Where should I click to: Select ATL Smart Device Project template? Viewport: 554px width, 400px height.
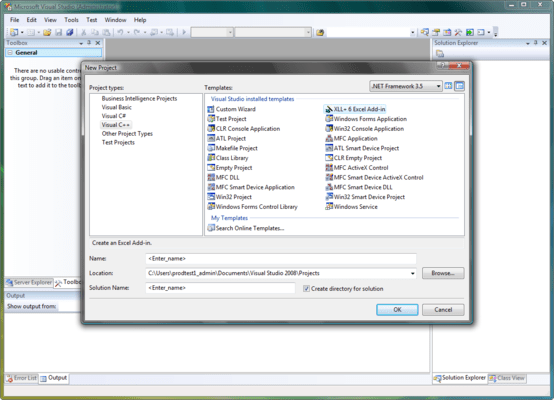point(362,148)
